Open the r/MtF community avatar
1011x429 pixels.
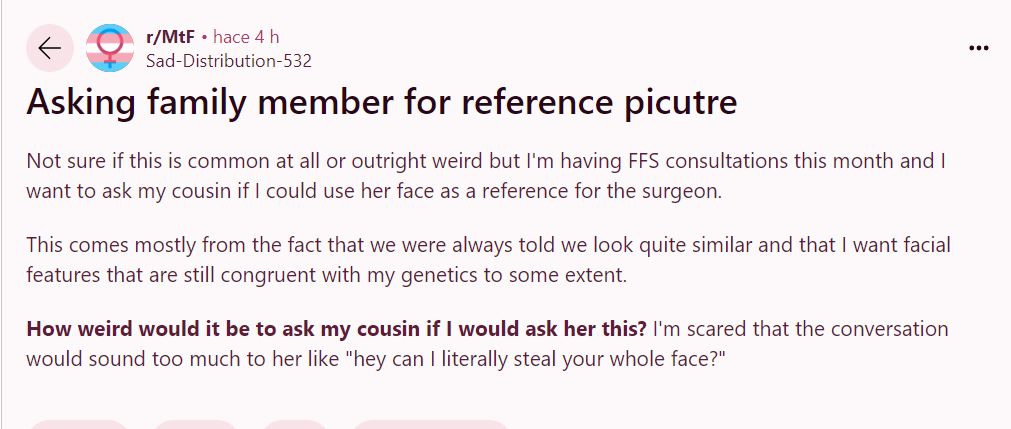[x=110, y=48]
